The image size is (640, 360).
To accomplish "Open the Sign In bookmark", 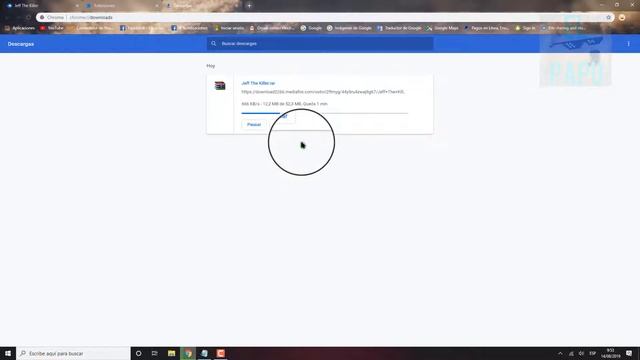I will [x=525, y=28].
